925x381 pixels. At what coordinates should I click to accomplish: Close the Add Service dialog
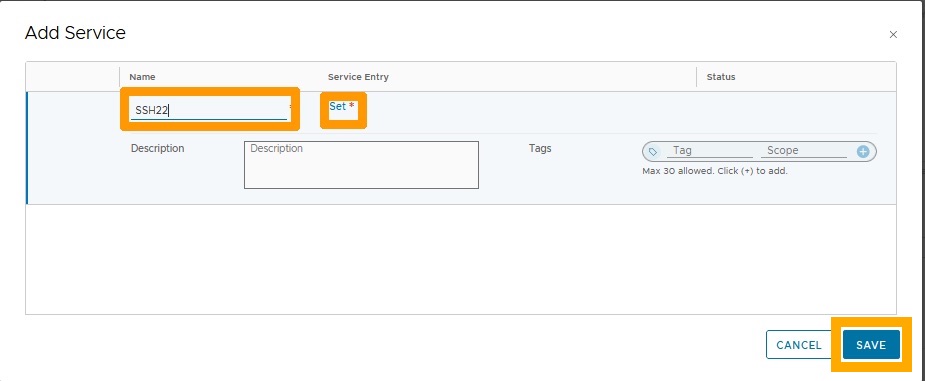(x=893, y=35)
